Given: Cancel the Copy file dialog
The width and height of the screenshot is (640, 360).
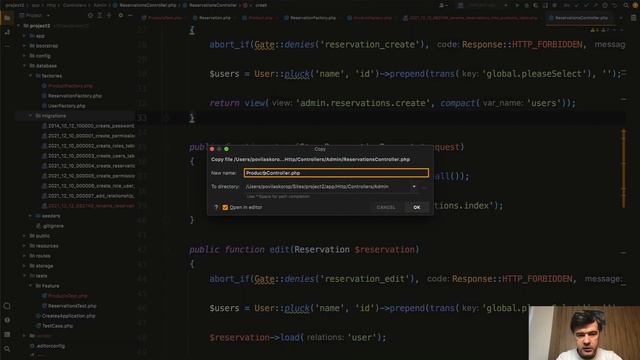Looking at the screenshot, I should [x=386, y=207].
